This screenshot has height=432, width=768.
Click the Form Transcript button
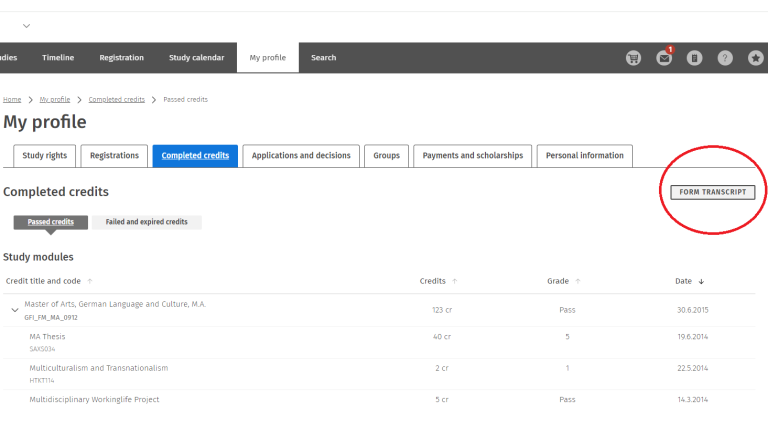[x=712, y=192]
